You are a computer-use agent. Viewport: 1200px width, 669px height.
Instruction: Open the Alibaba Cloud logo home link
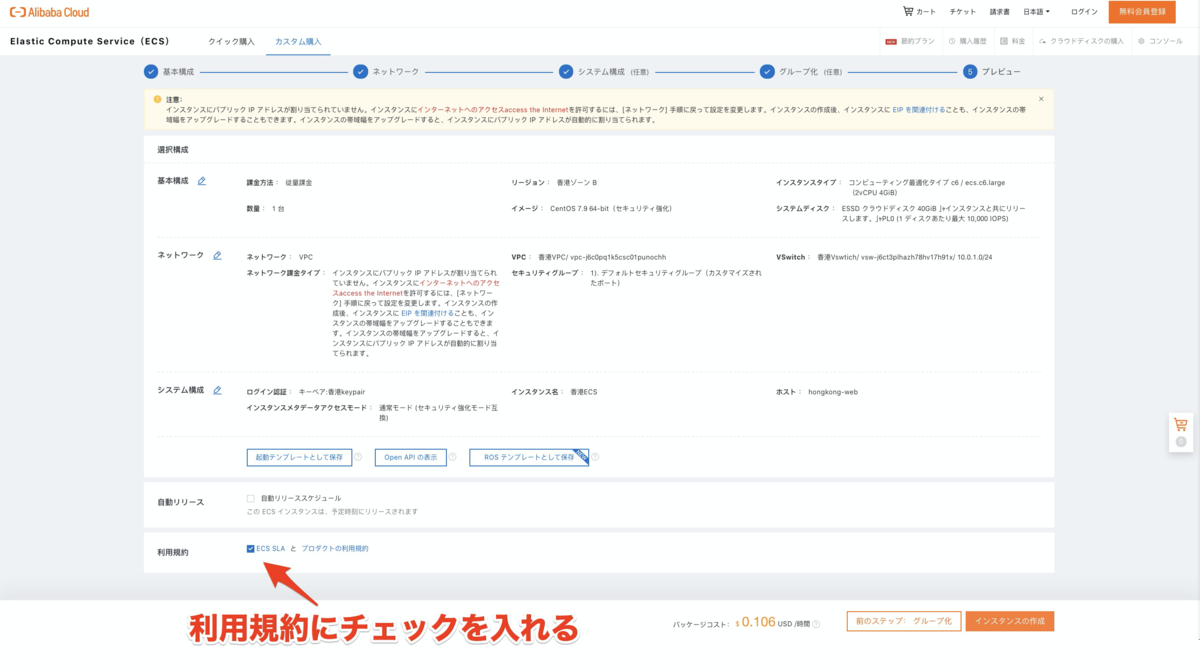pos(50,12)
